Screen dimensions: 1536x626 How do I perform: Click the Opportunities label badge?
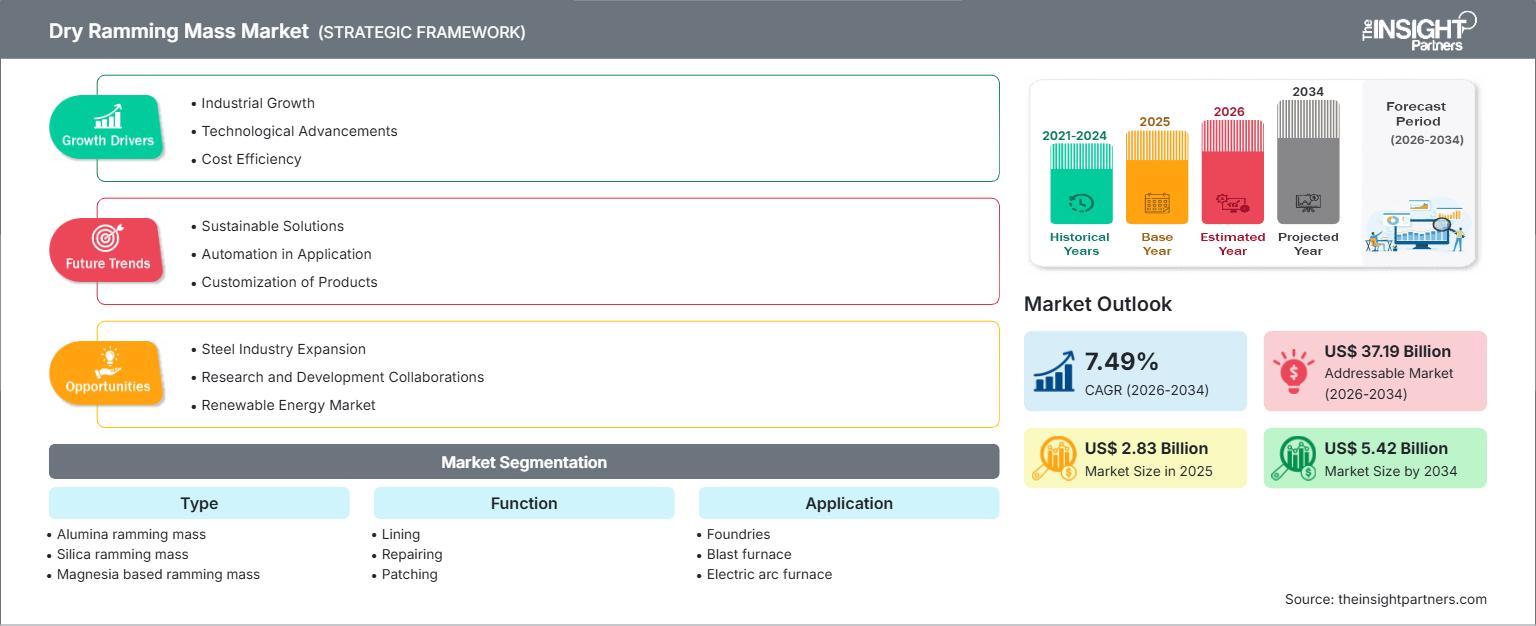tap(107, 373)
